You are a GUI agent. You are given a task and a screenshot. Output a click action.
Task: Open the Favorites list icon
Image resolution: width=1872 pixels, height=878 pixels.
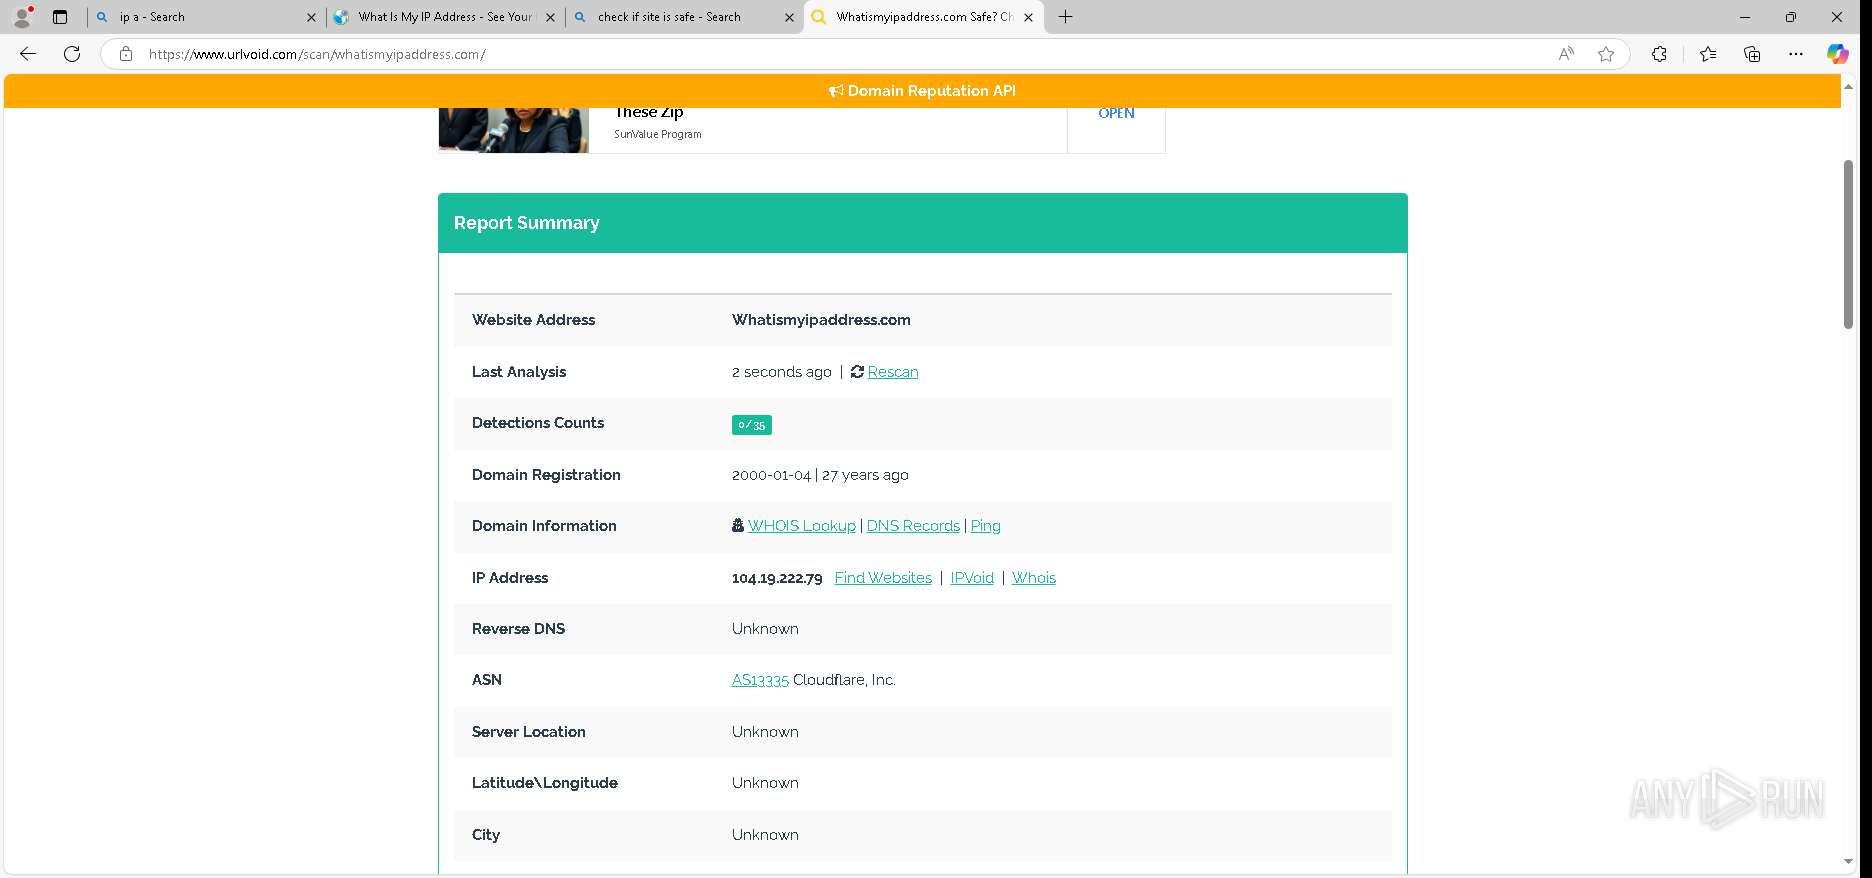coord(1708,54)
